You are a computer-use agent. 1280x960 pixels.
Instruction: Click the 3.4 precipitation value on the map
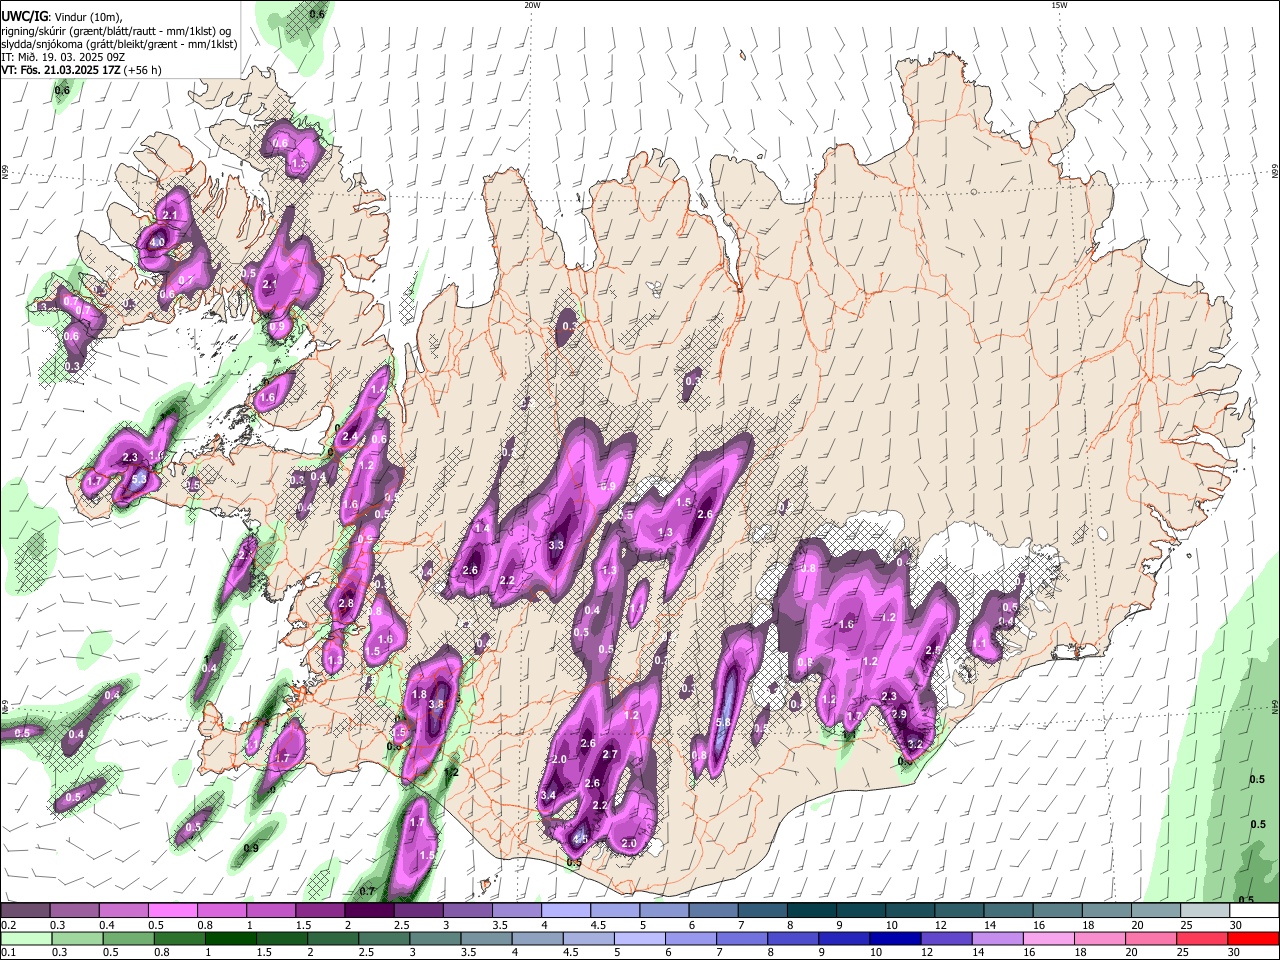tap(548, 795)
